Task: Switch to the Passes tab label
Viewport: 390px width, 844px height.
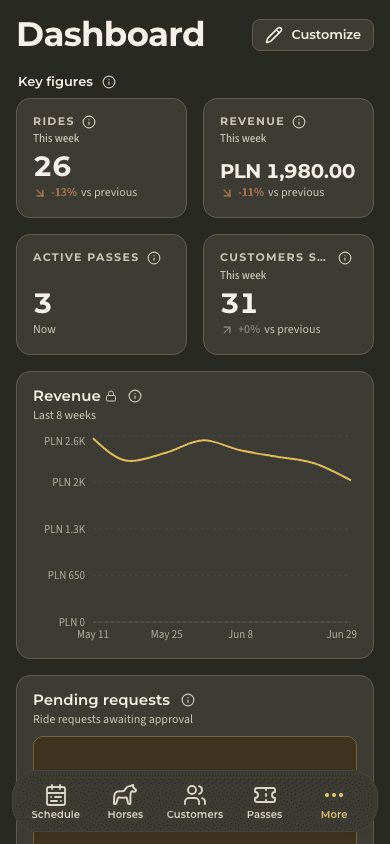Action: [x=265, y=814]
